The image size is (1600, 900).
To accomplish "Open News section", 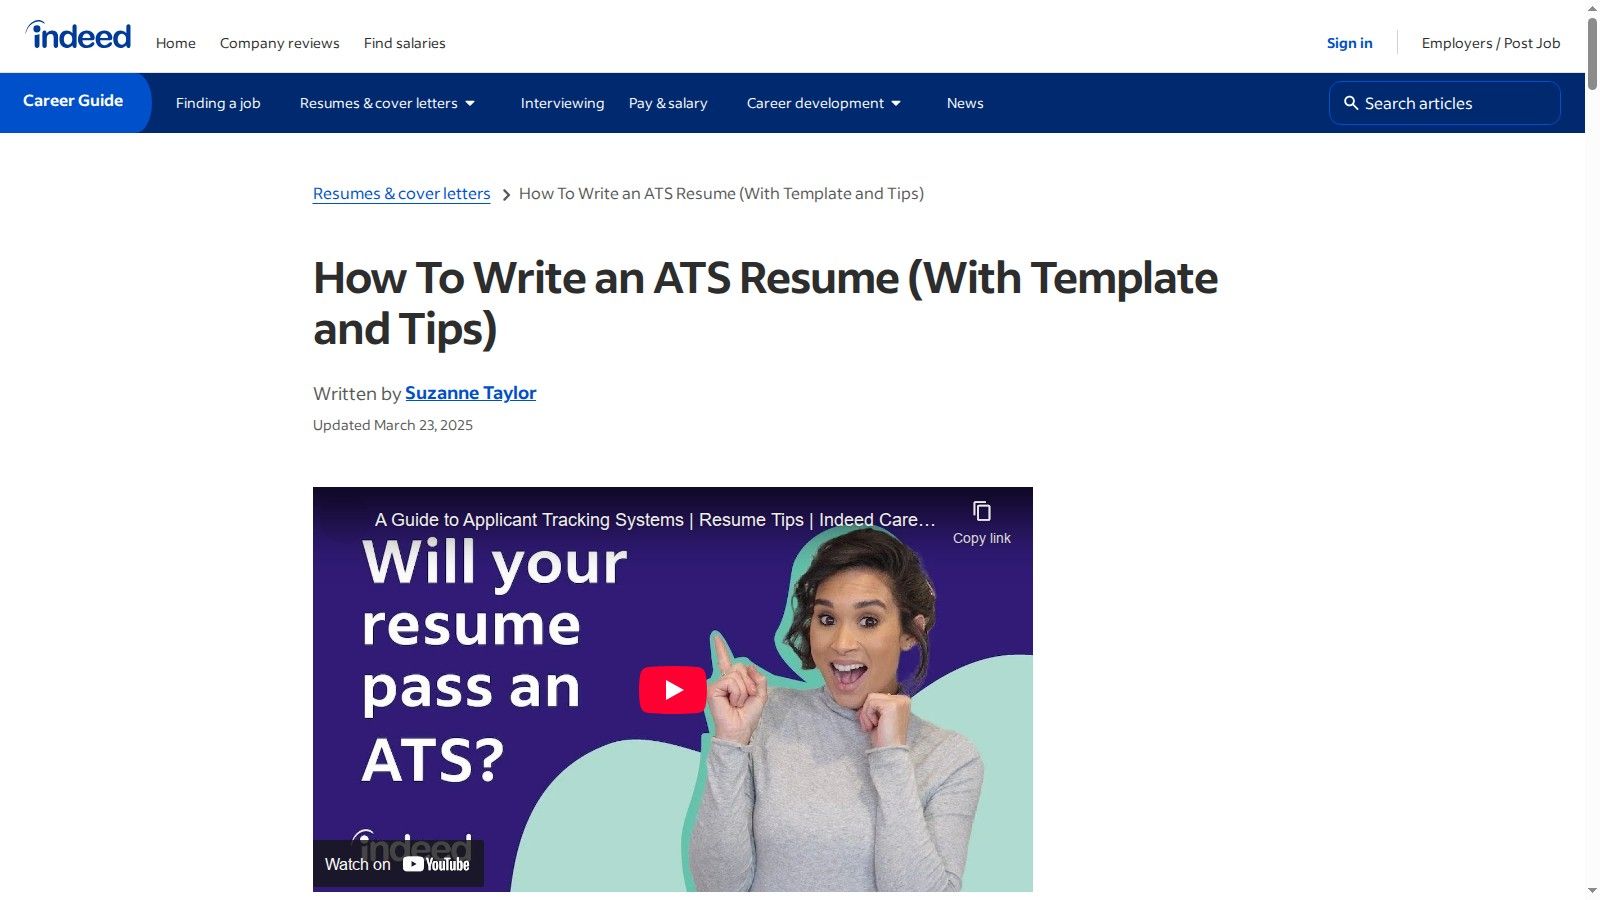I will tap(965, 103).
